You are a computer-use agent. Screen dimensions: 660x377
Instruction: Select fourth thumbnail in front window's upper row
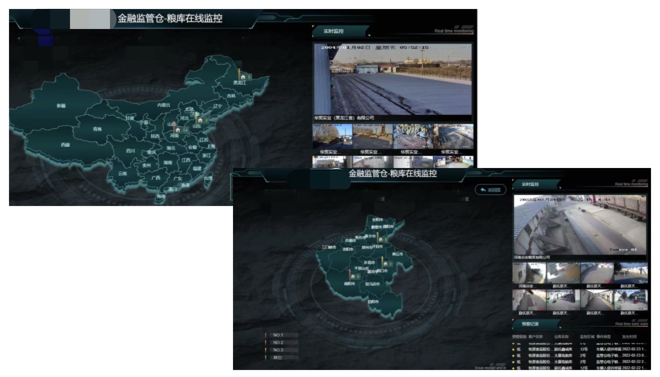(x=631, y=273)
